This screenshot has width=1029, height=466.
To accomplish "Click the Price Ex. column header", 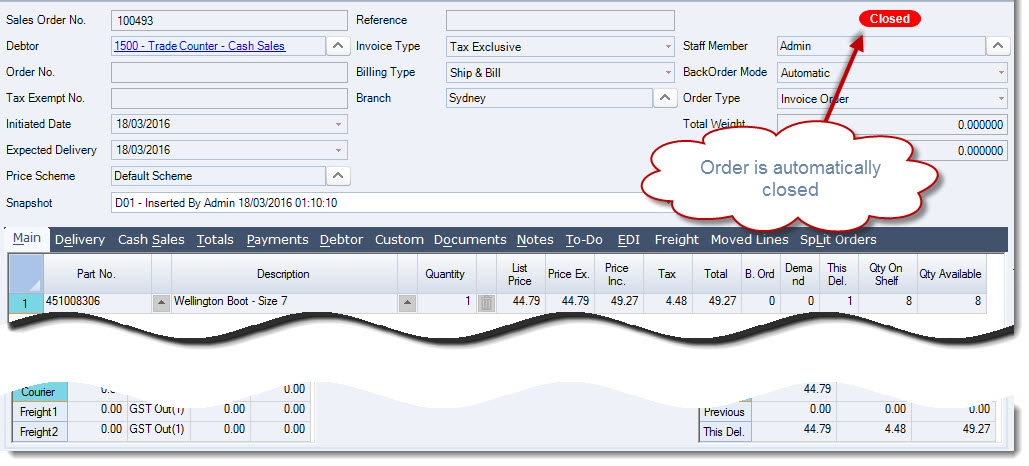I will [569, 274].
